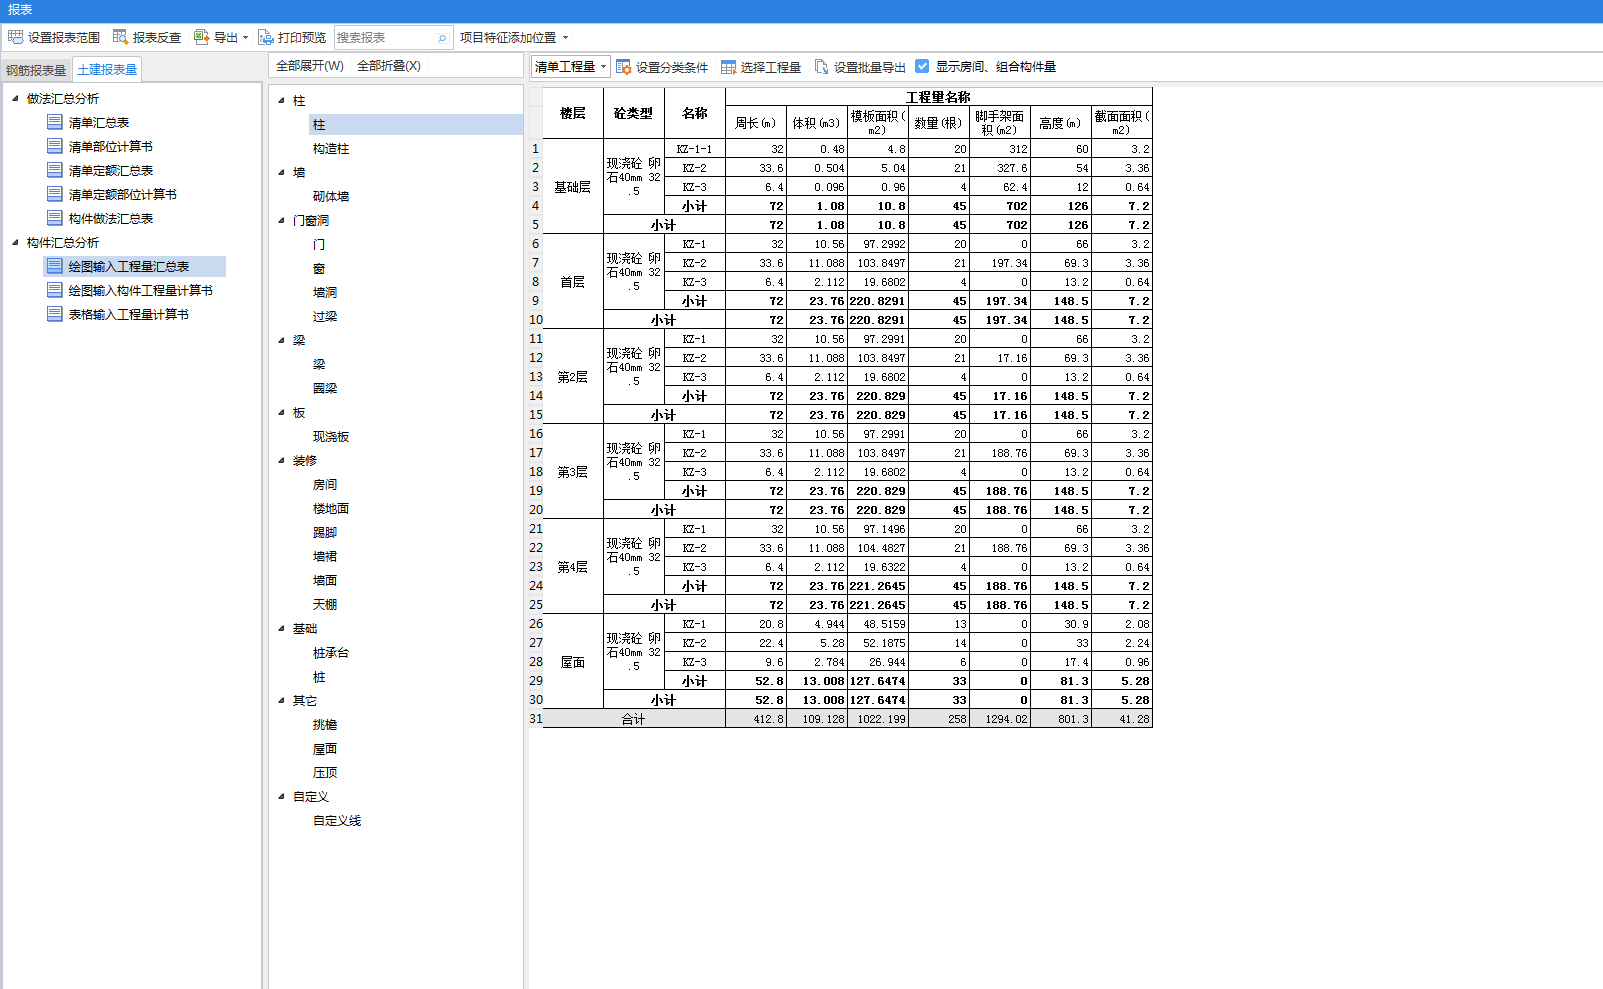Select 墙裙 in component tree
This screenshot has width=1603, height=989.
(325, 556)
